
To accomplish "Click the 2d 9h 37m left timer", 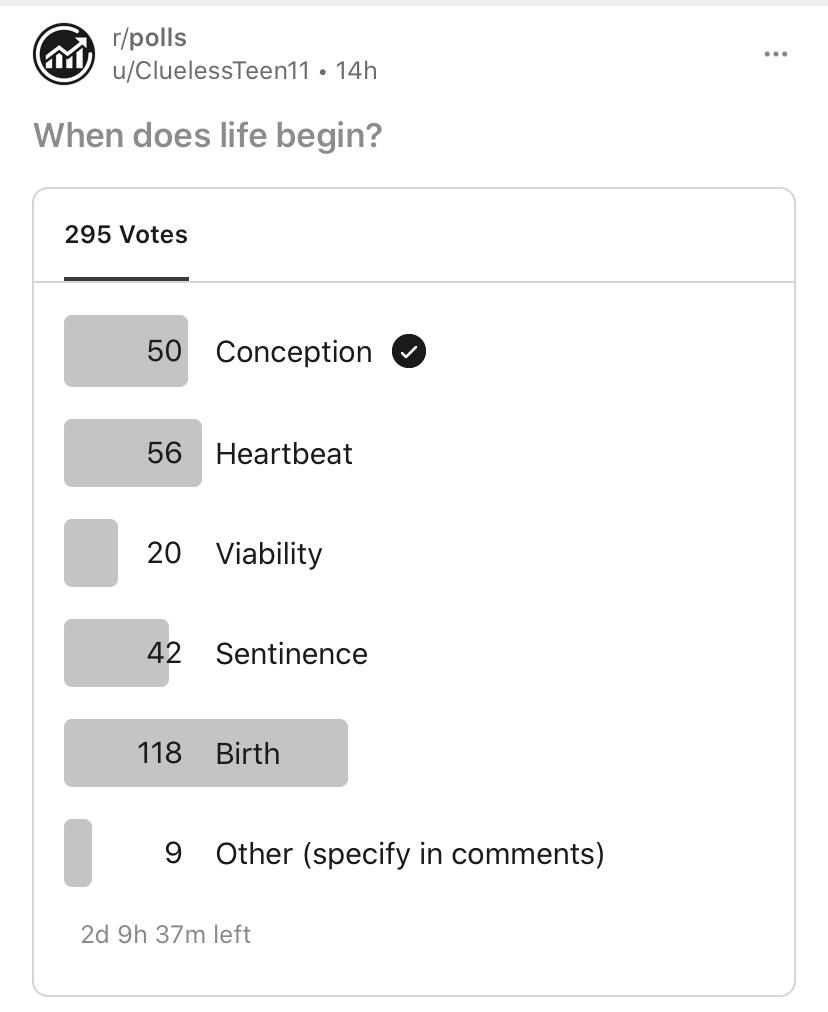I will click(166, 935).
